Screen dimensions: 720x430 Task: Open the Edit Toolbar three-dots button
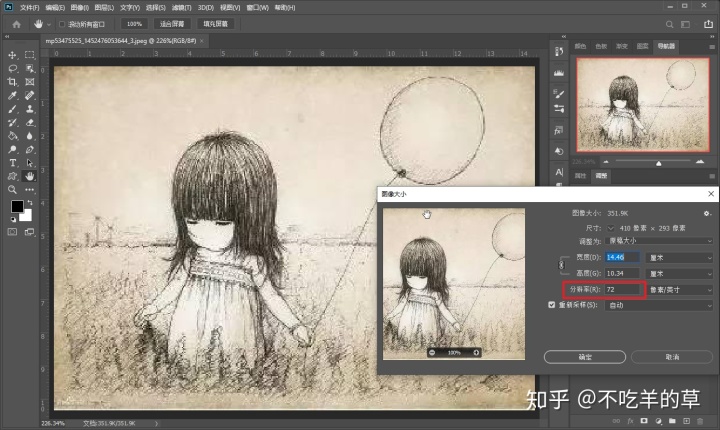point(30,189)
